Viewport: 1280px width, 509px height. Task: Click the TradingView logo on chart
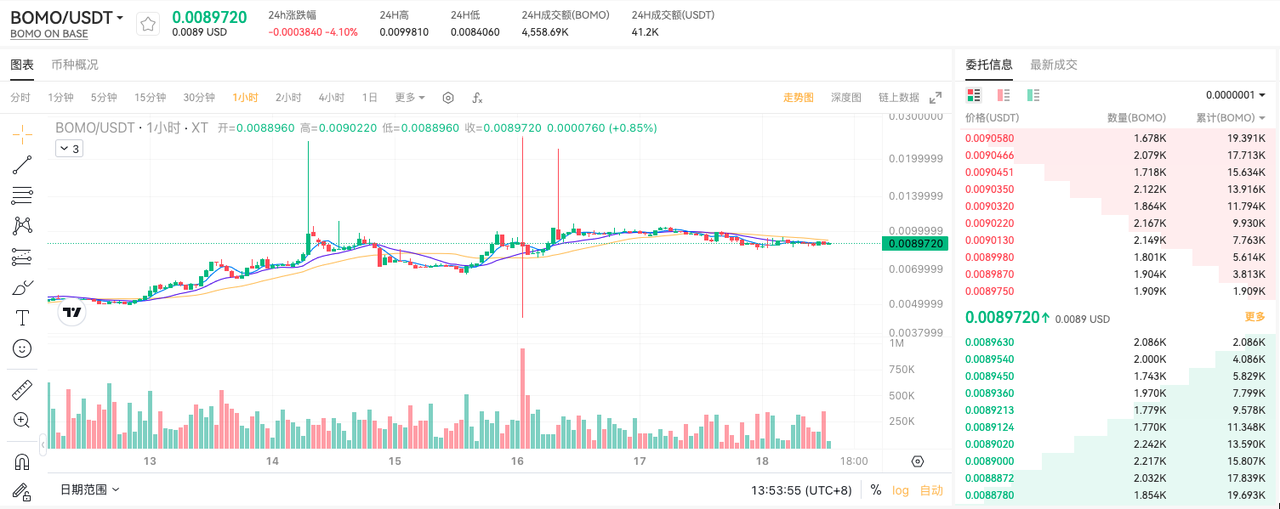click(x=71, y=313)
